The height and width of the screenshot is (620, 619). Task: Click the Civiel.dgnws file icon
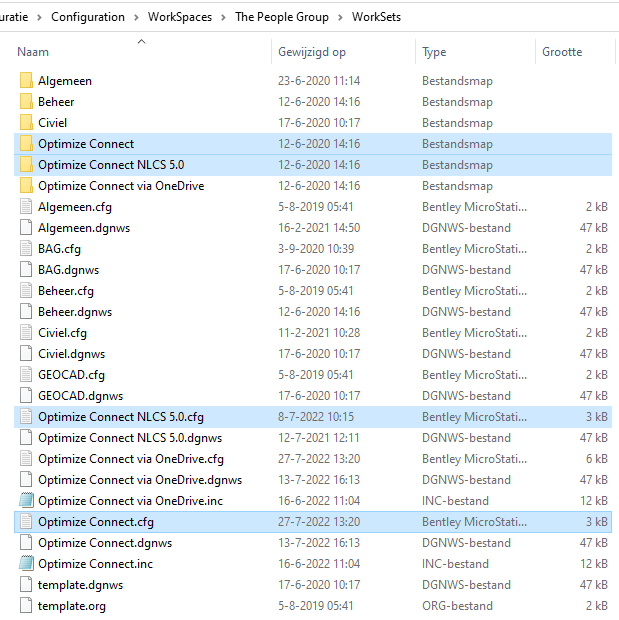tap(26, 353)
